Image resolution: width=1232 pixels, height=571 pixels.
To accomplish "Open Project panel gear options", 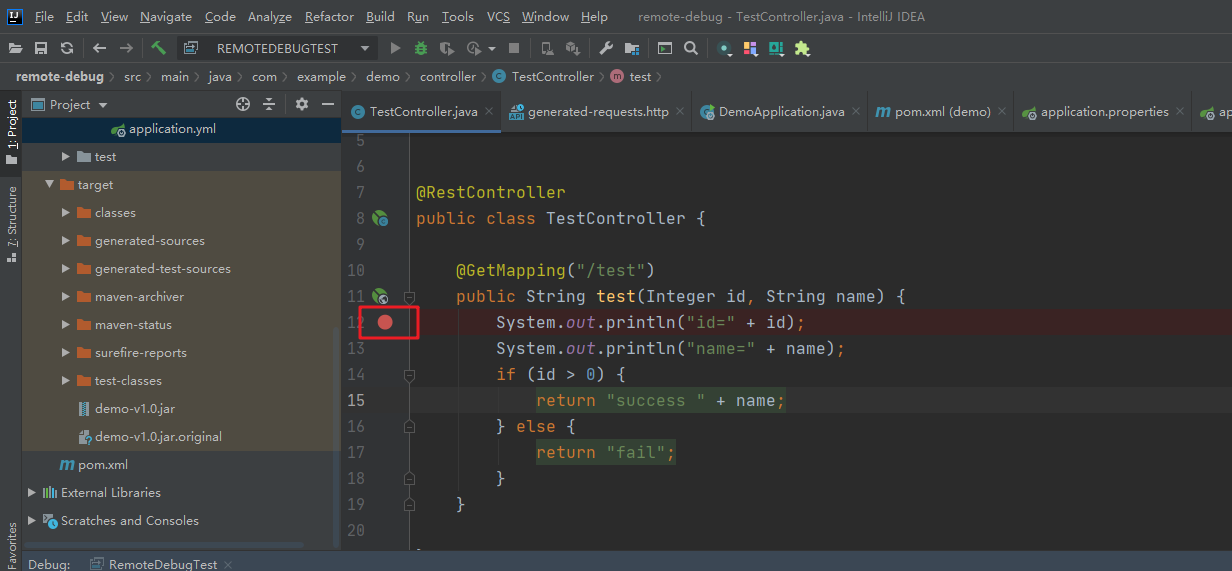I will coord(302,104).
